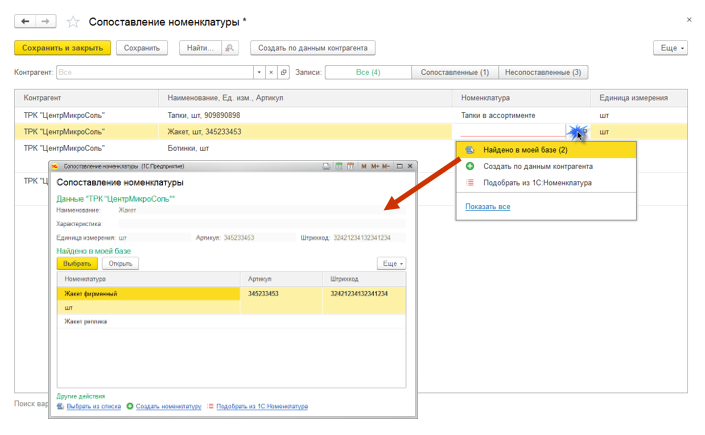Click the Показать все link
The height and width of the screenshot is (435, 705).
[487, 207]
